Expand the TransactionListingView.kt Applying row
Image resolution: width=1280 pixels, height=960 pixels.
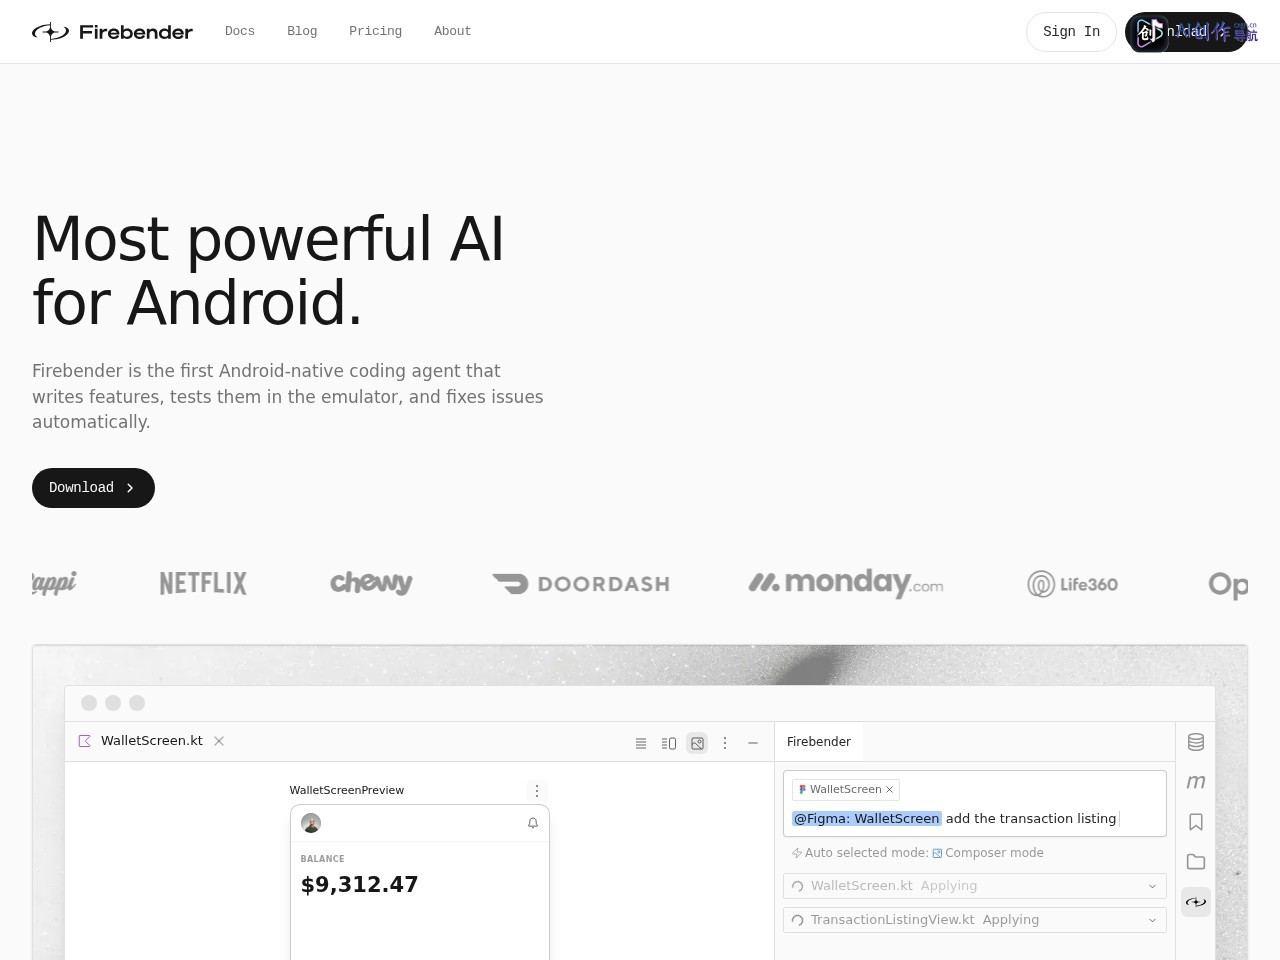tap(975, 920)
